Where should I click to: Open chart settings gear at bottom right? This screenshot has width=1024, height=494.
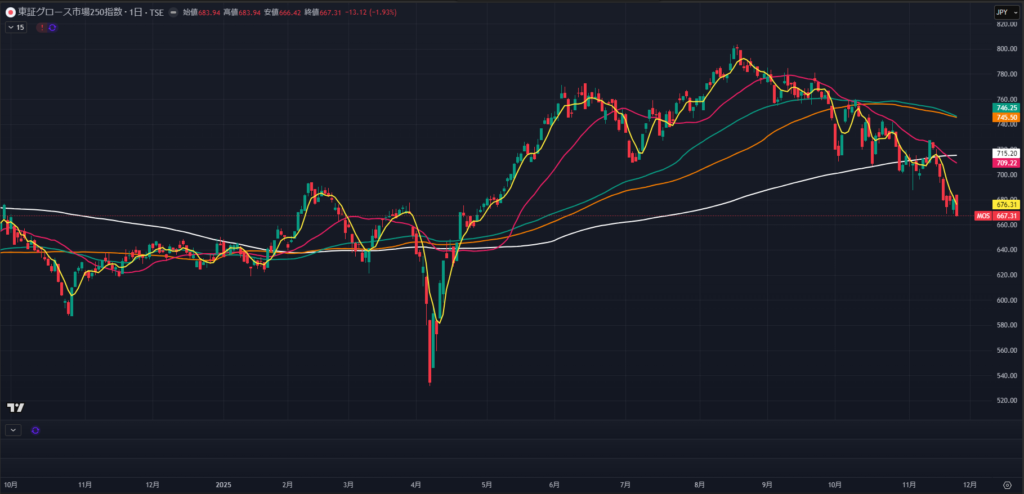click(x=1006, y=483)
